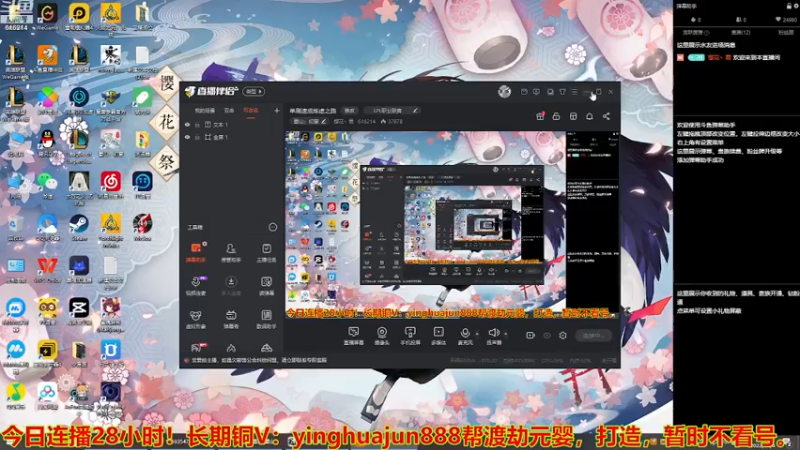Add a camera source
800x450 pixels.
[382, 336]
